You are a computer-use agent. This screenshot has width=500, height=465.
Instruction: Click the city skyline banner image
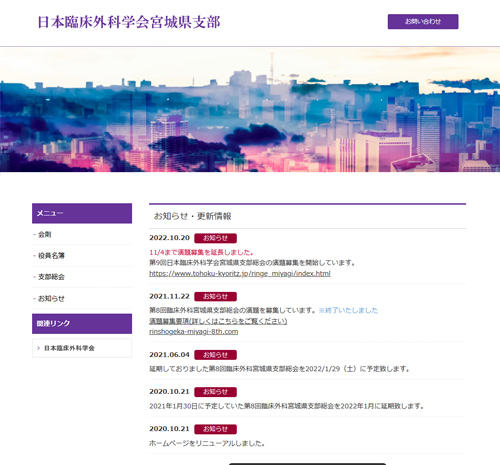[250, 109]
